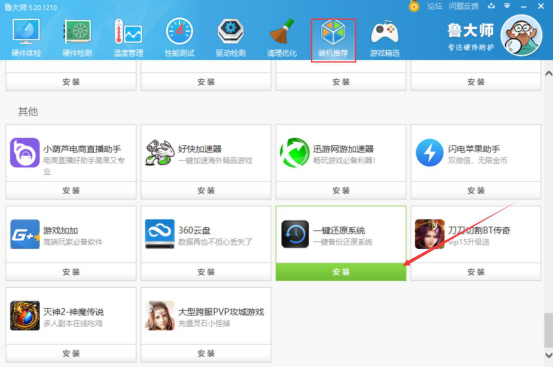Viewport: 554px width, 367px height.
Task: Open the main menu dropdown arrow icon
Action: coord(507,6)
